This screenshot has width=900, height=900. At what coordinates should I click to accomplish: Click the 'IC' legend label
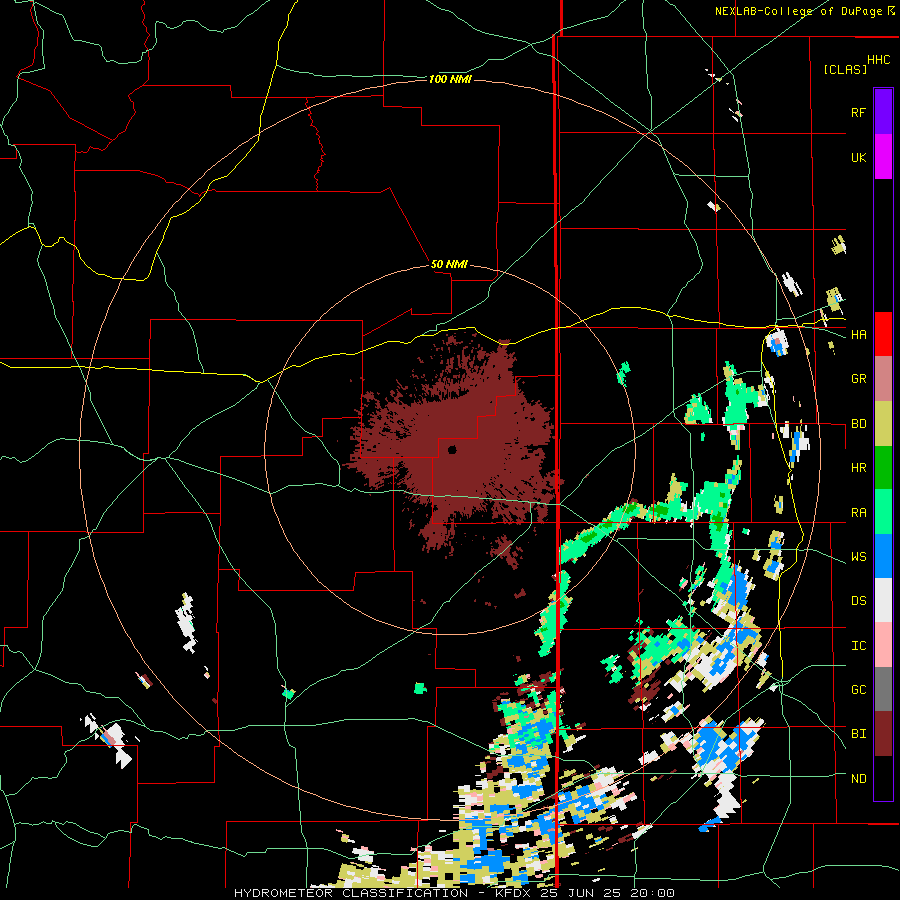[858, 646]
